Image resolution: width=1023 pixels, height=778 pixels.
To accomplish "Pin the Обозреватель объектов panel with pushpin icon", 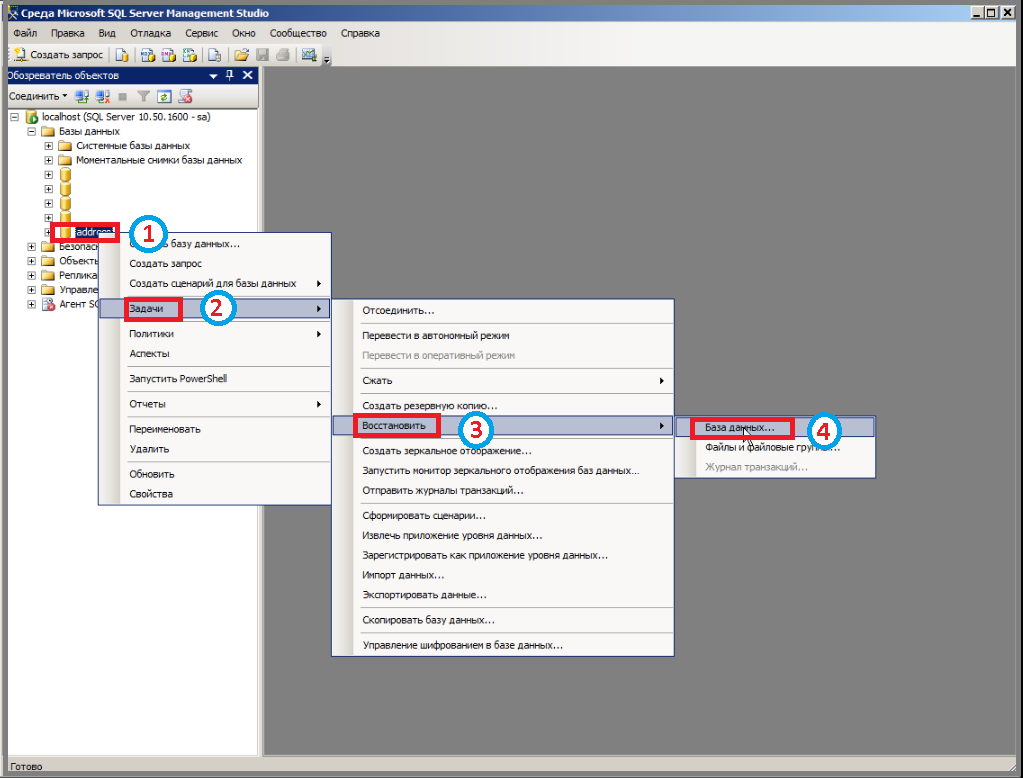I will pyautogui.click(x=230, y=75).
